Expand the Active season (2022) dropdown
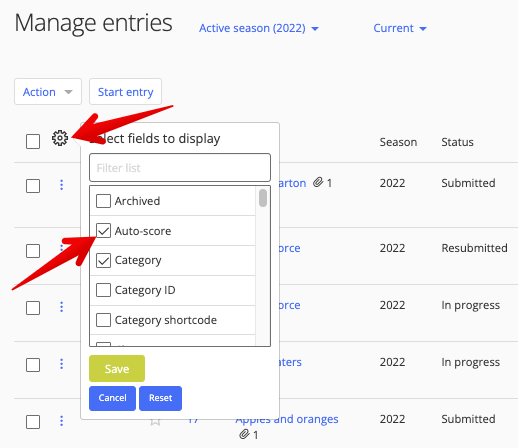The width and height of the screenshot is (518, 448). pos(259,28)
